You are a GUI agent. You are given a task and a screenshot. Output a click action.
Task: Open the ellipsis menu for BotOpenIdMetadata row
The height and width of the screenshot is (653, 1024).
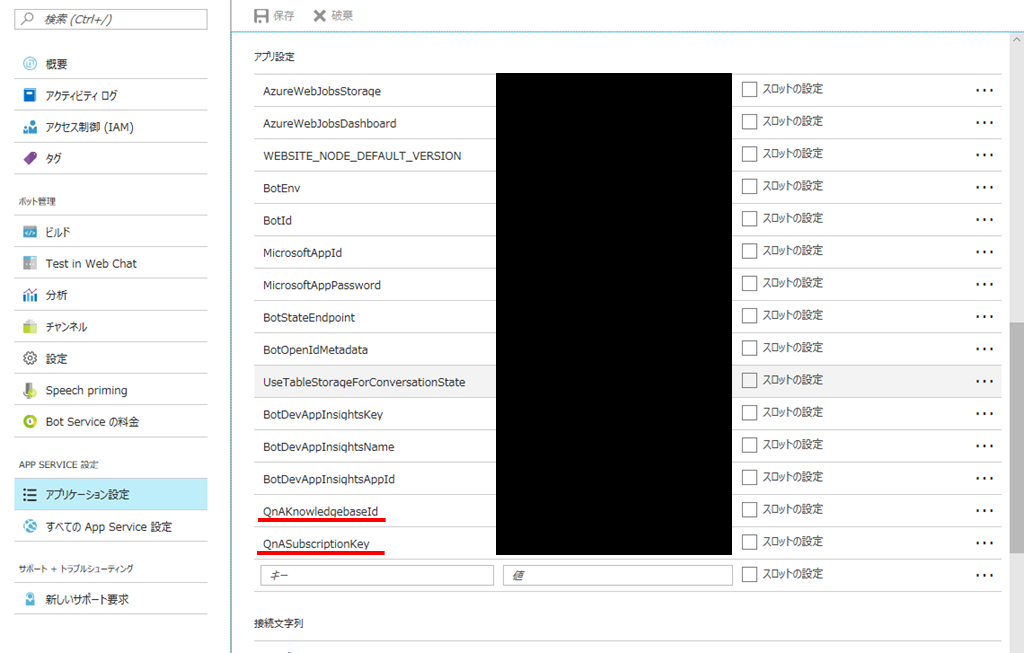(x=984, y=349)
